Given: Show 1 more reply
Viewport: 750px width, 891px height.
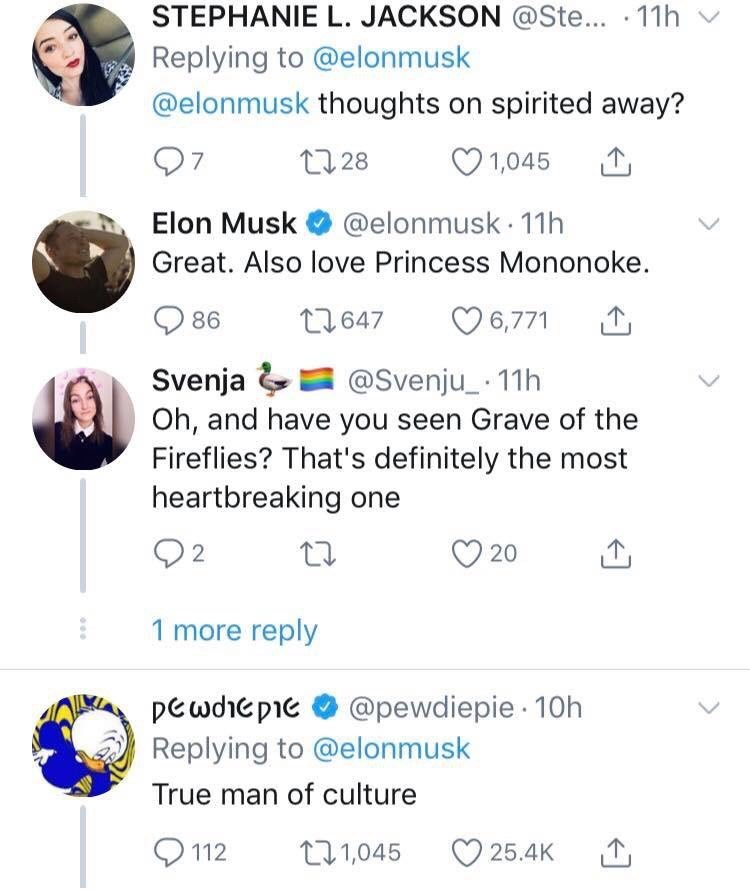Looking at the screenshot, I should (234, 631).
